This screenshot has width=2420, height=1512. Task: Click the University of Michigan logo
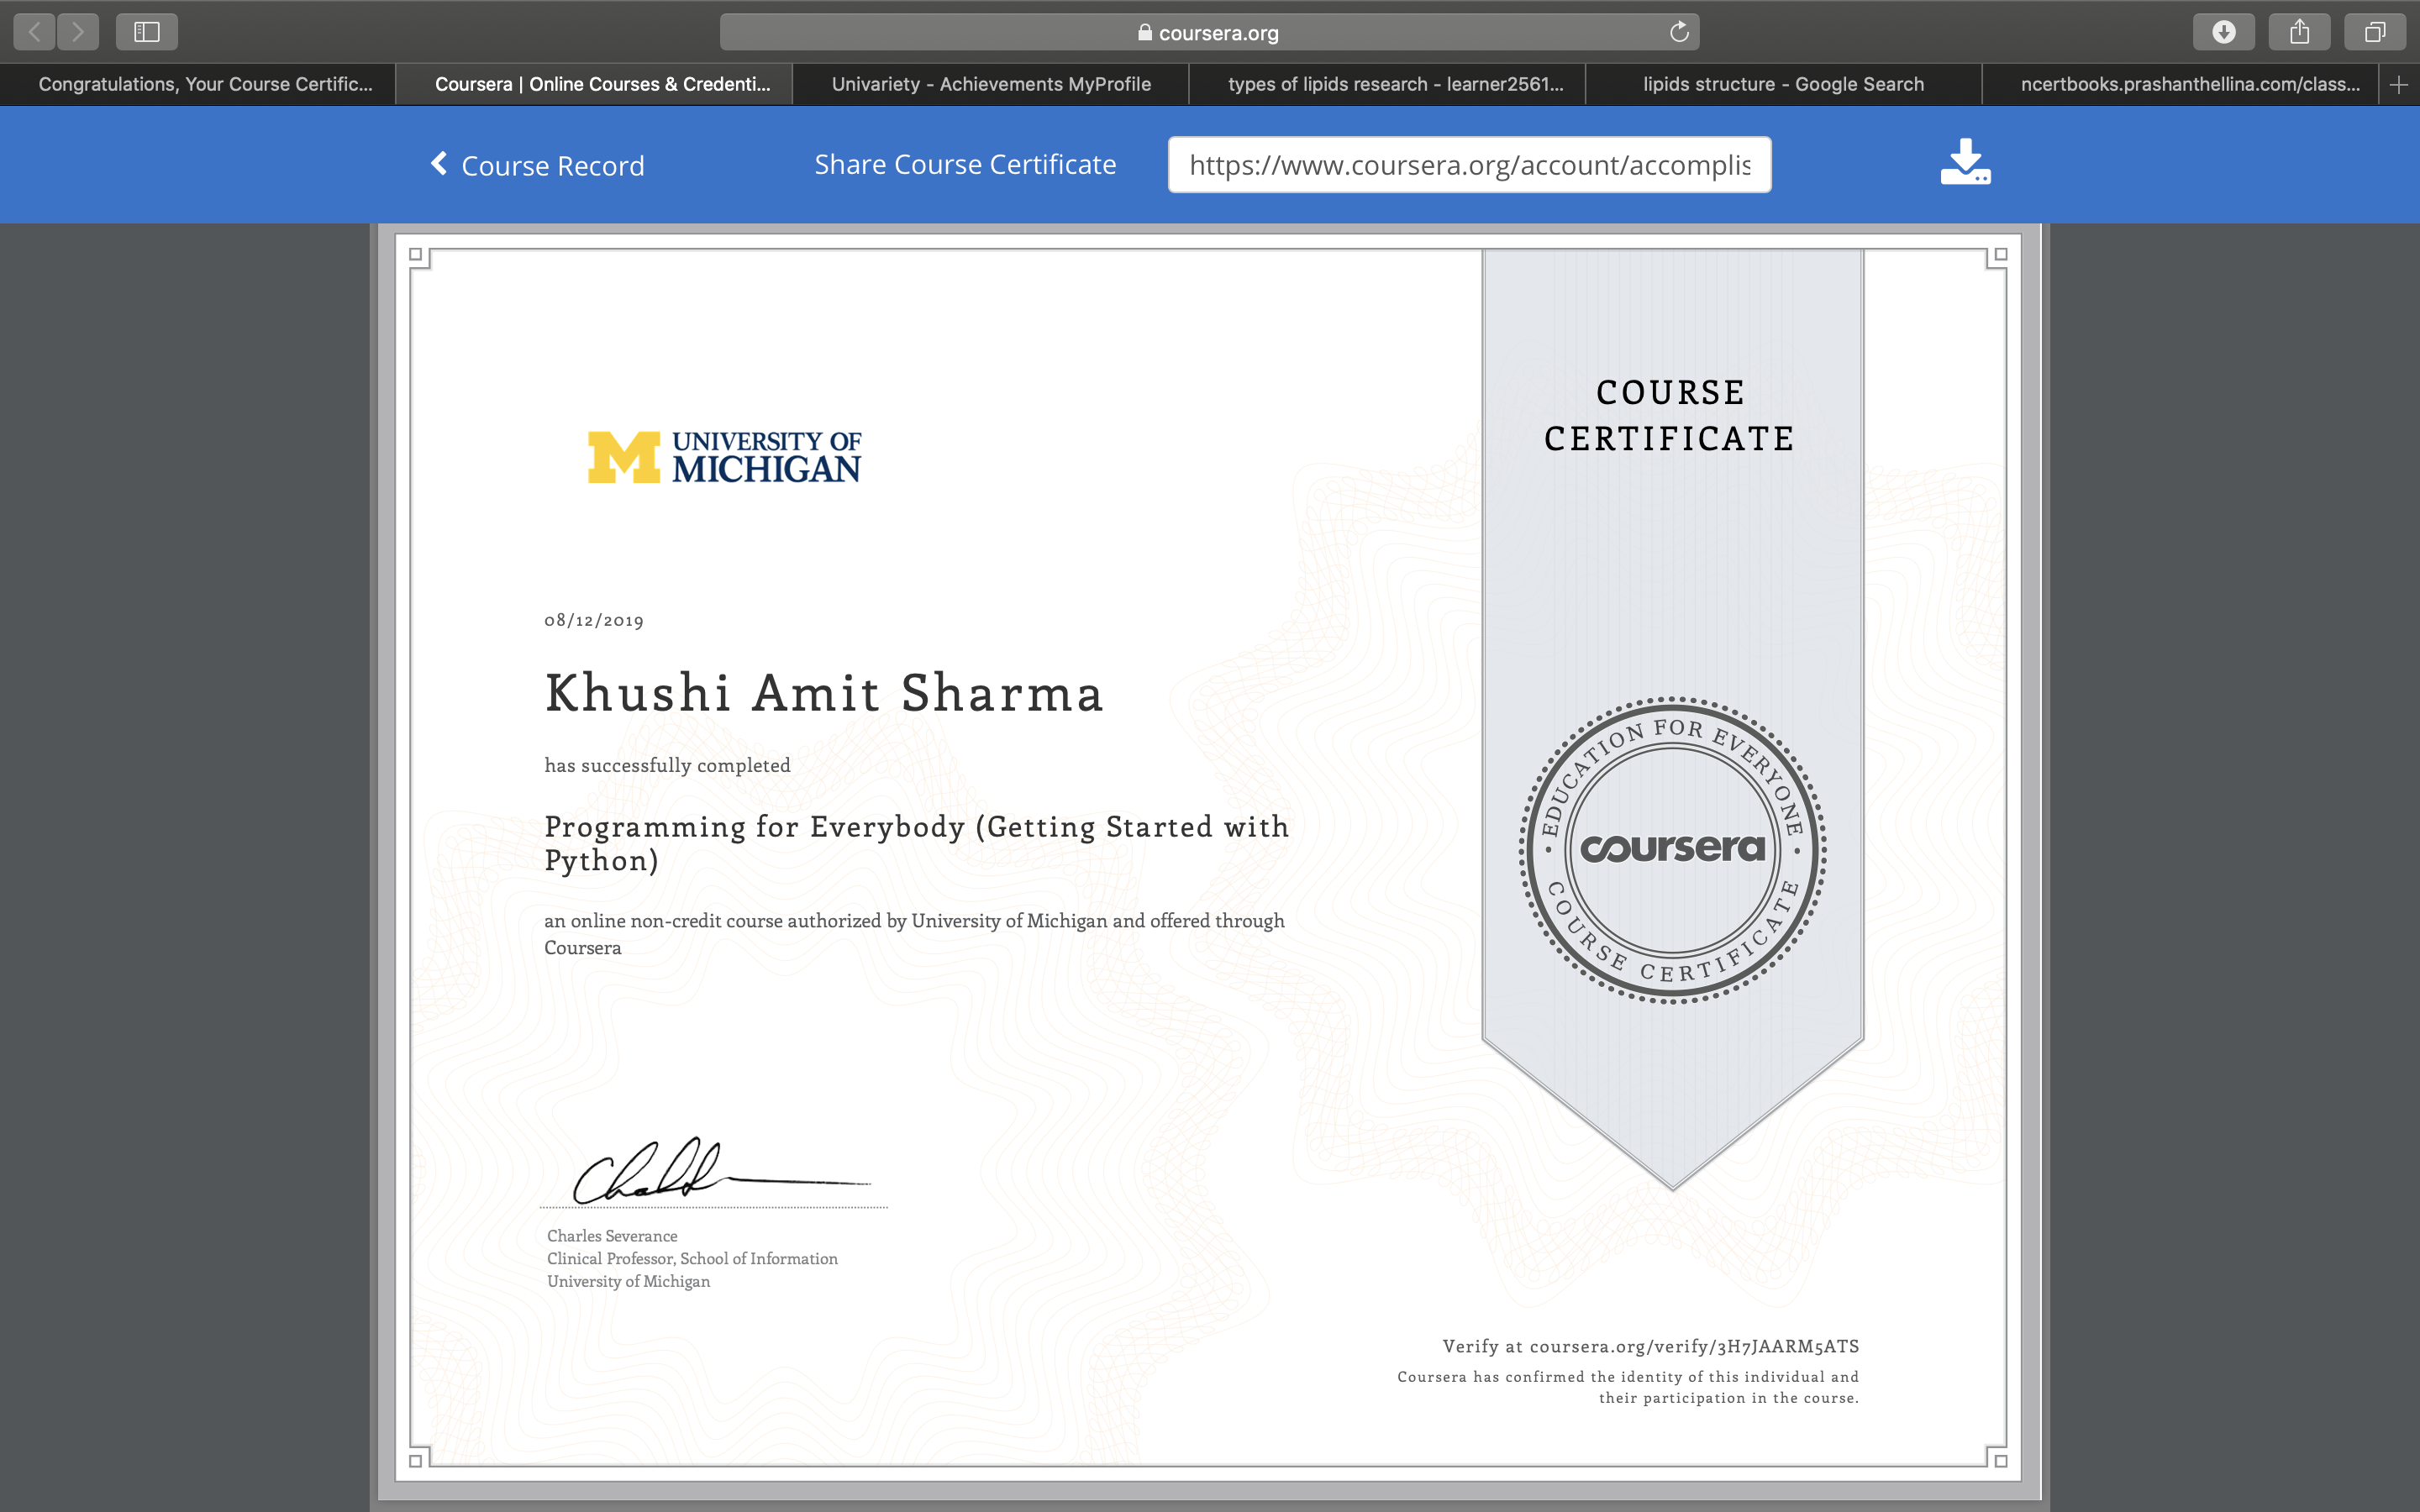[724, 457]
